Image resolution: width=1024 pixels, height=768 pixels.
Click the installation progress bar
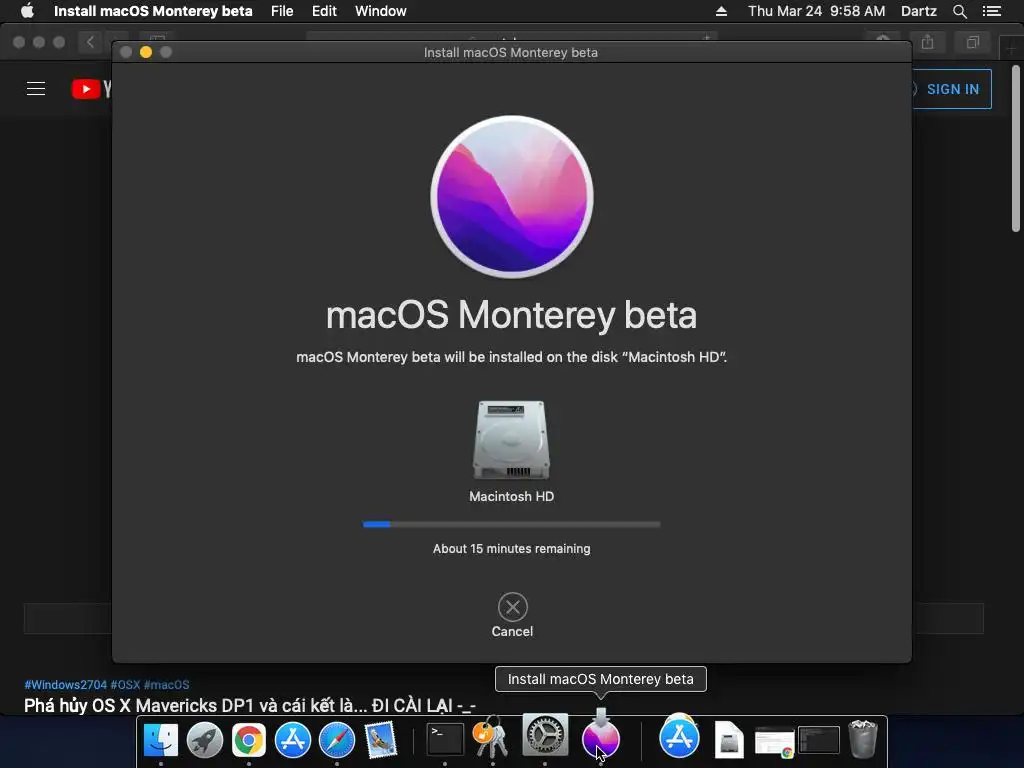pos(511,524)
